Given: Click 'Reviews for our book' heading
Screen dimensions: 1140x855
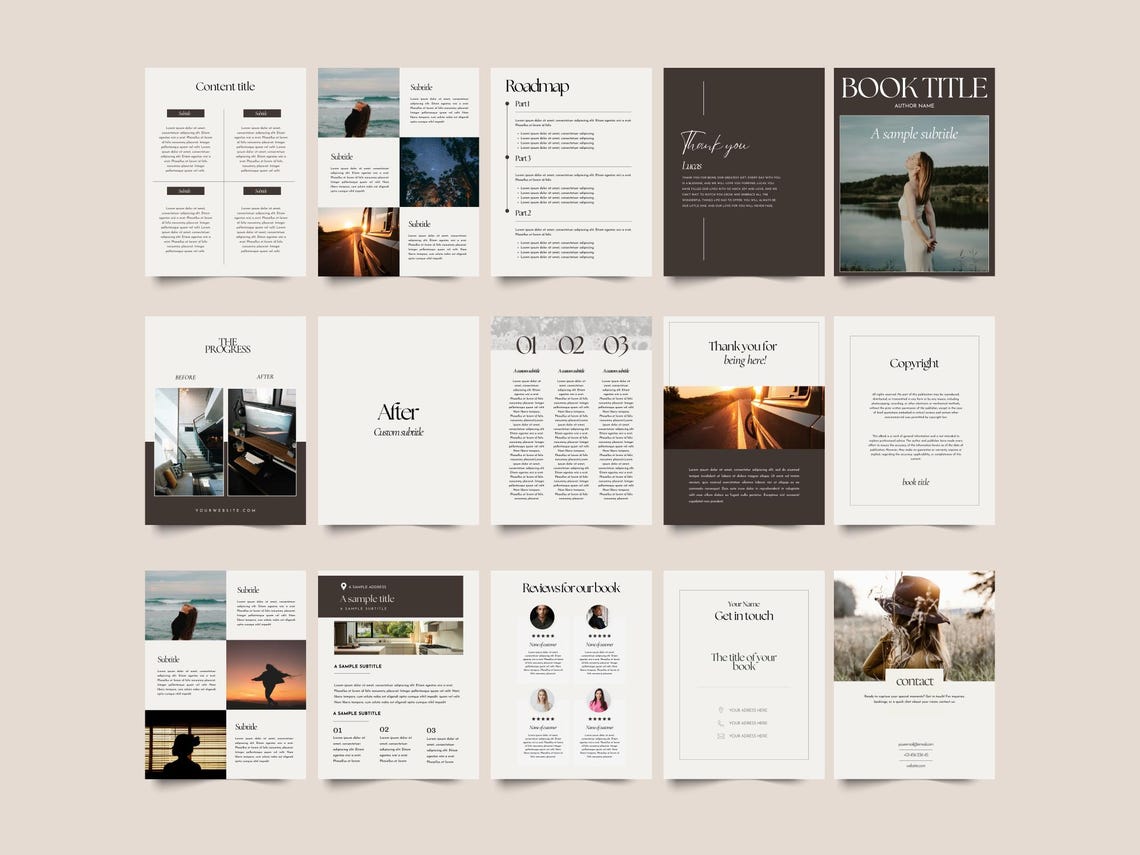Looking at the screenshot, I should (571, 587).
